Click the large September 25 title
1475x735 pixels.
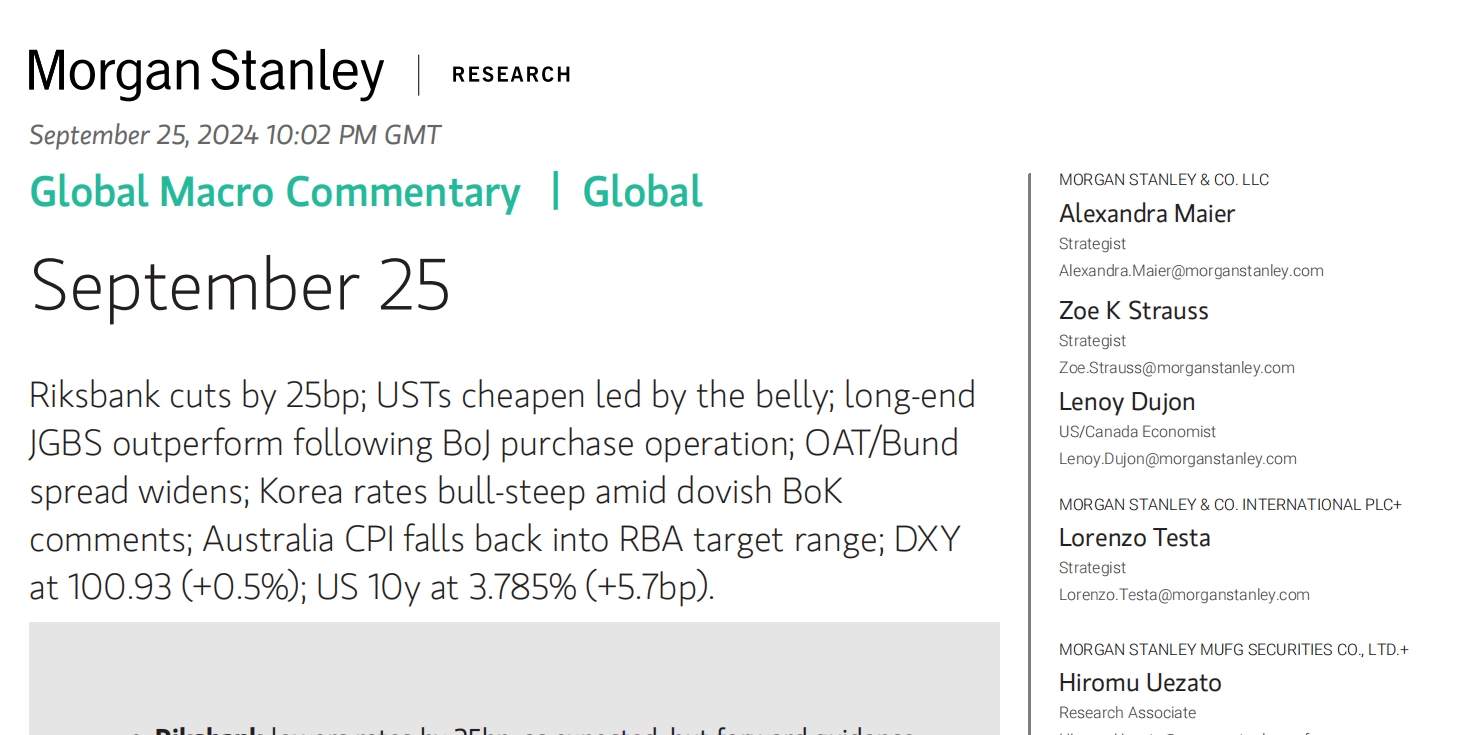point(240,285)
